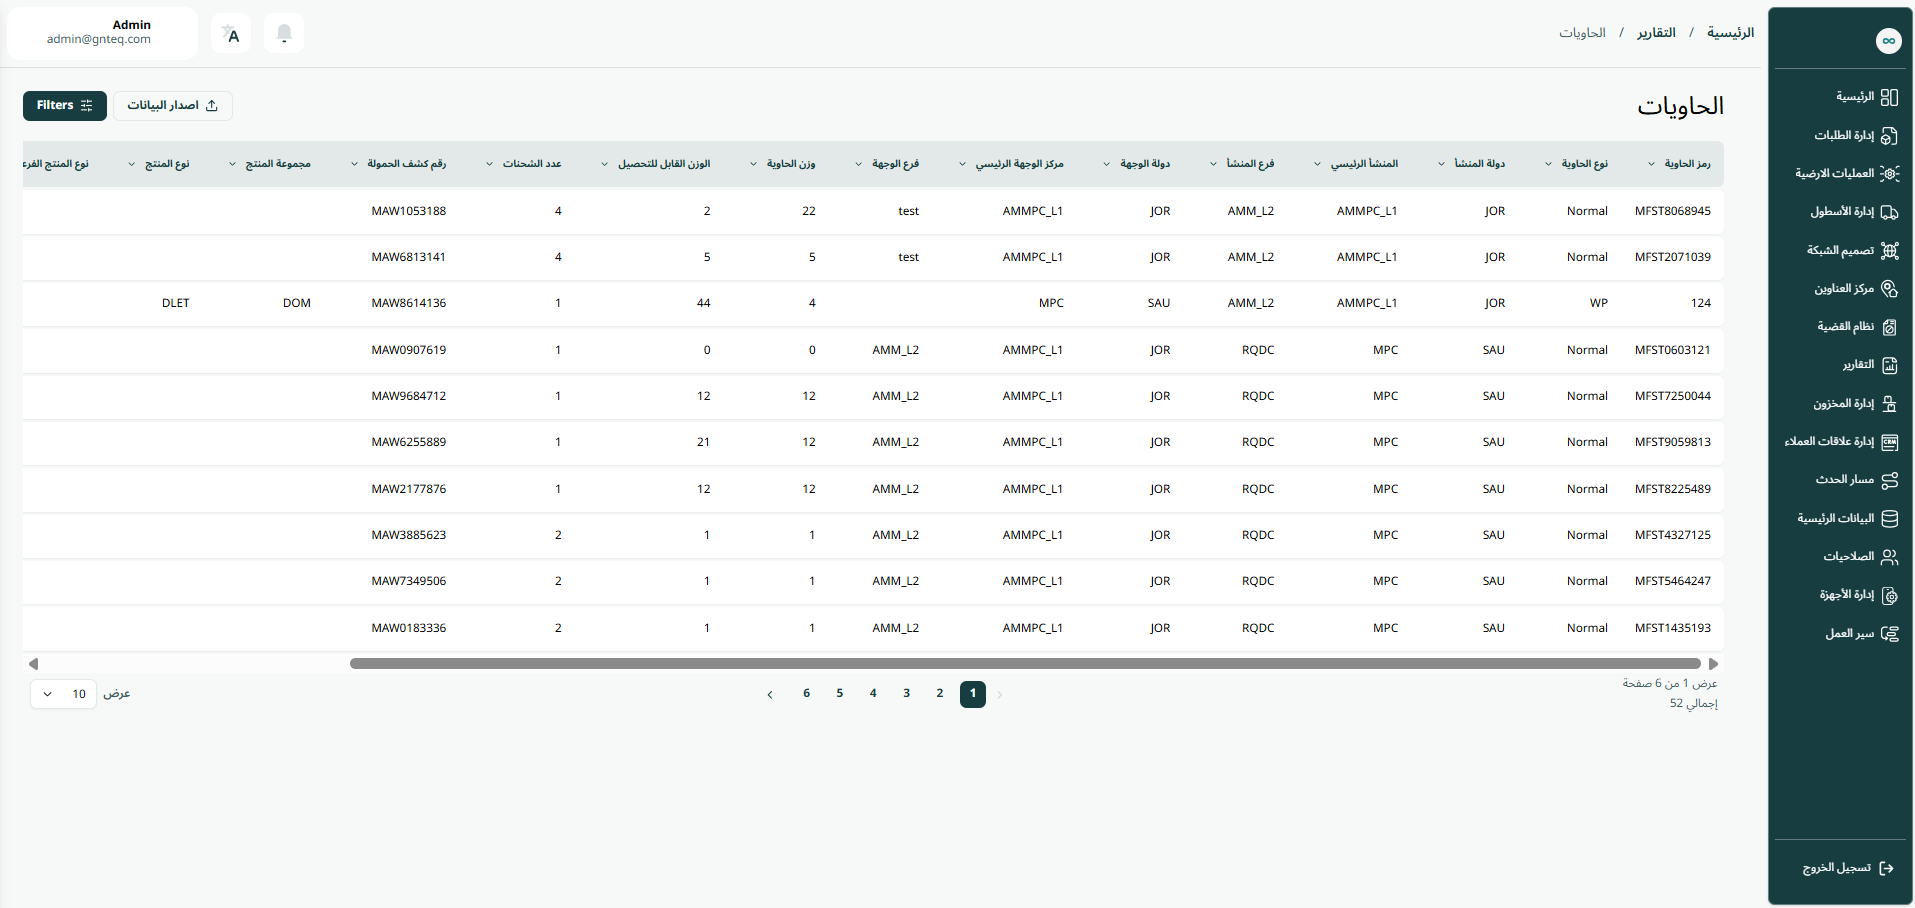Open the container code column sort chevron
This screenshot has height=908, width=1915.
pos(1651,164)
